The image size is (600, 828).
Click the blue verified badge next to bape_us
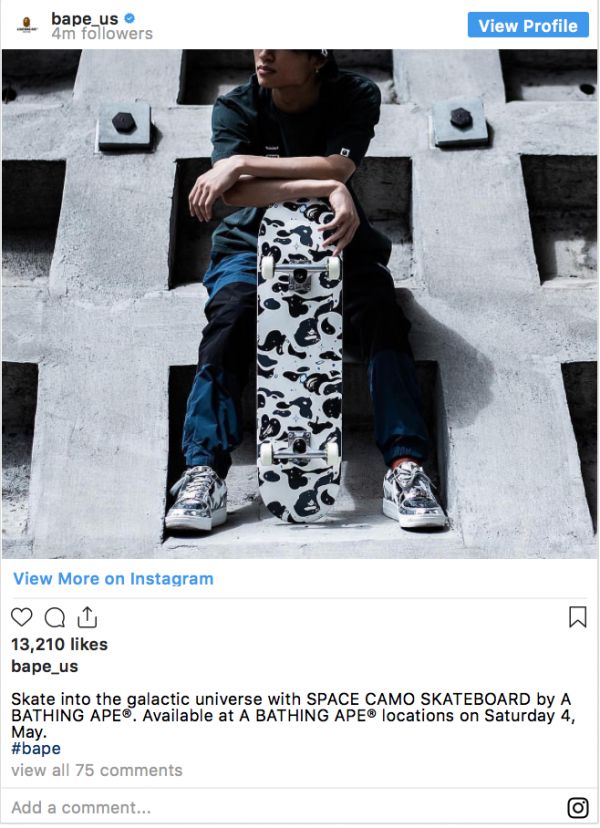click(129, 18)
